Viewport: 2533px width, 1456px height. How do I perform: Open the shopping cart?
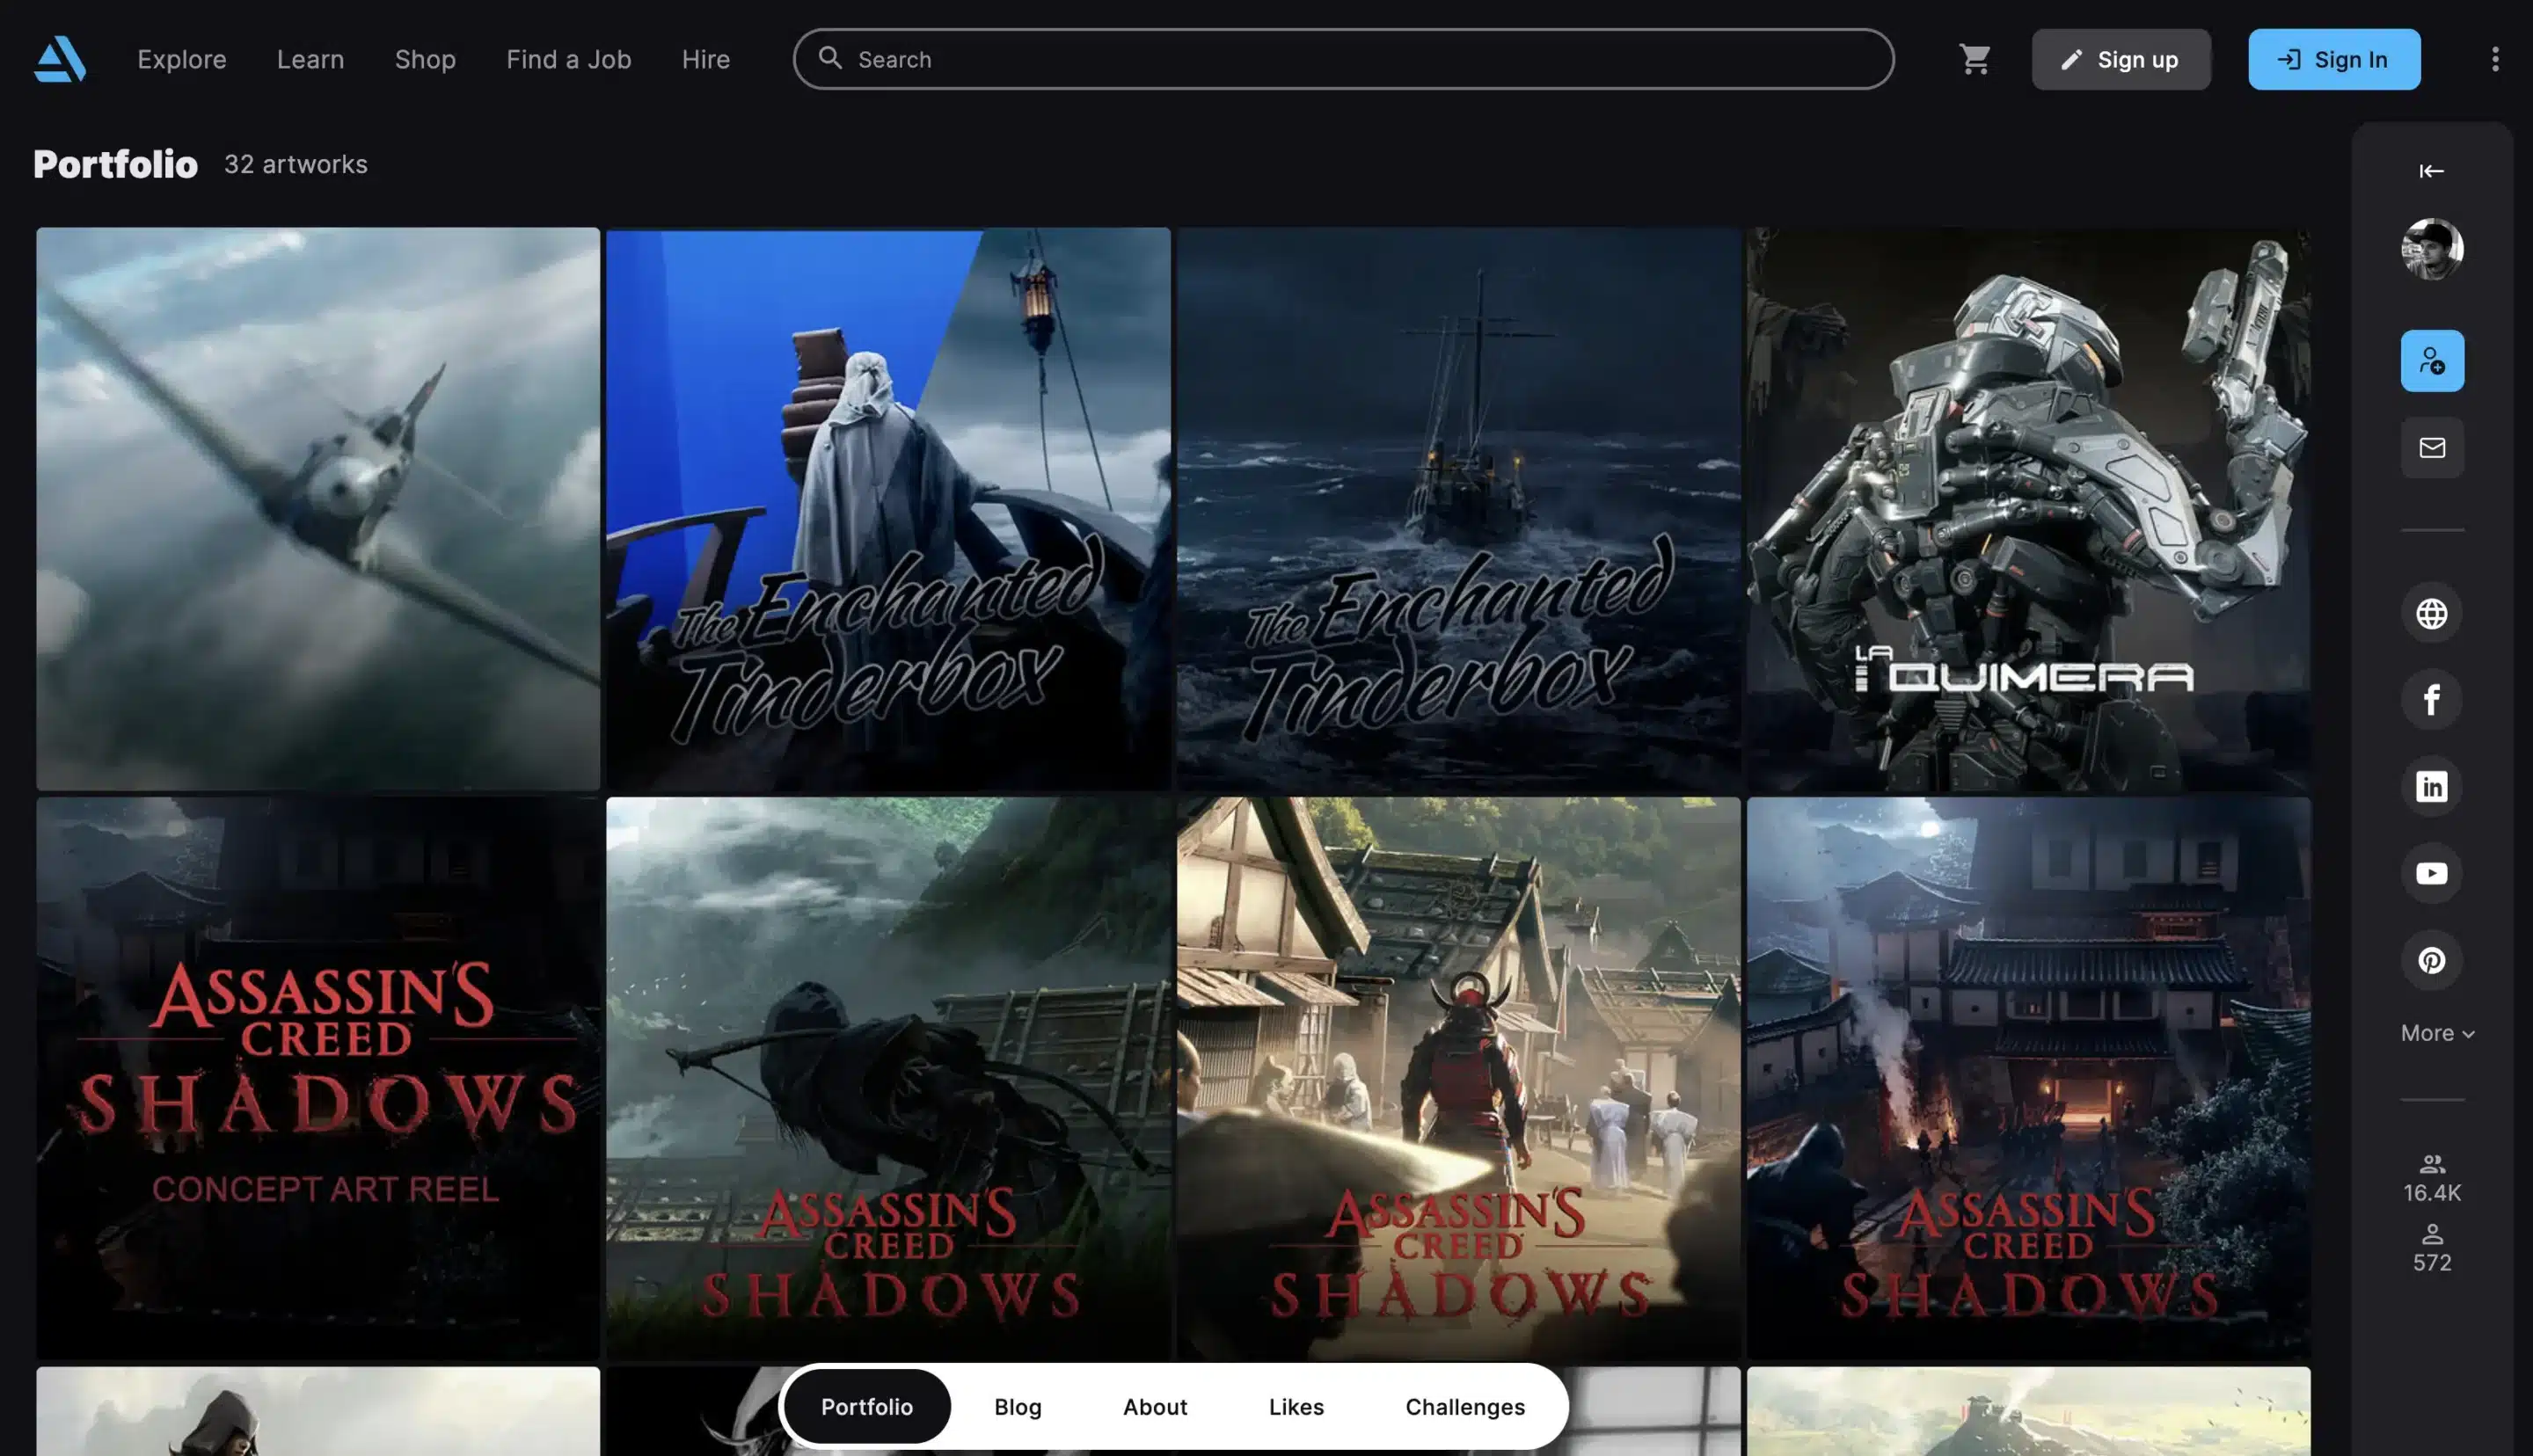coord(1975,59)
